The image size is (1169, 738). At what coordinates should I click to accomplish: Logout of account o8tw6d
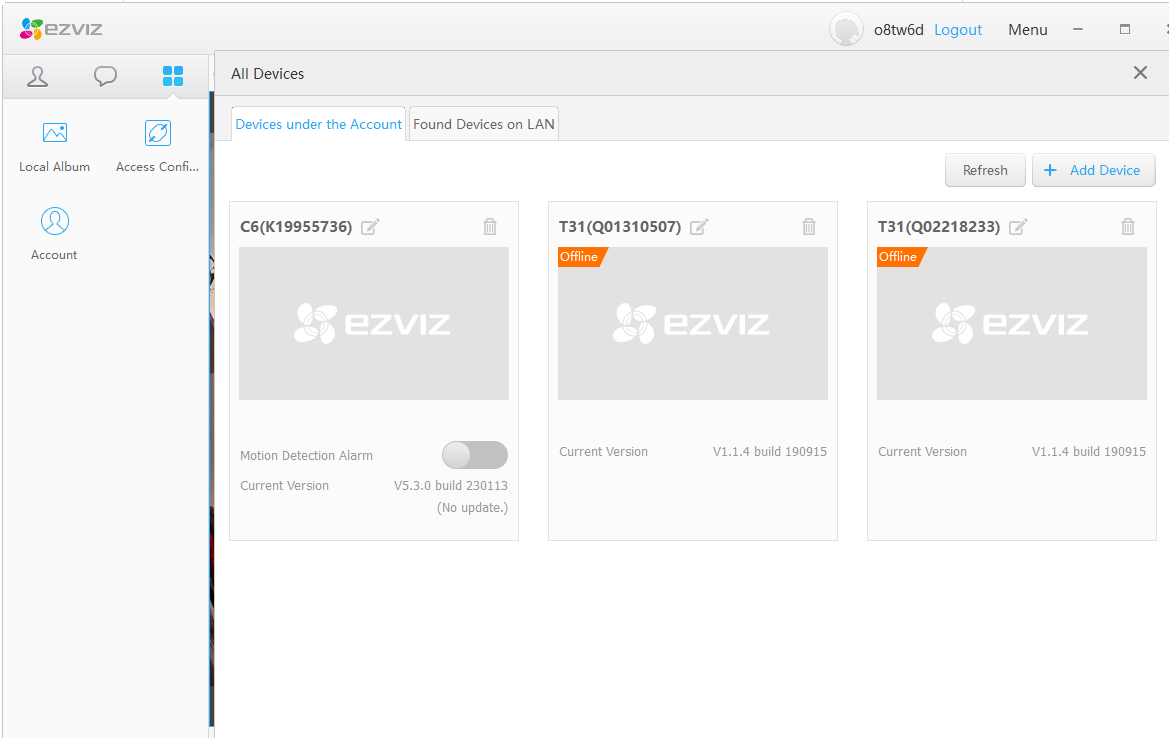(x=957, y=29)
